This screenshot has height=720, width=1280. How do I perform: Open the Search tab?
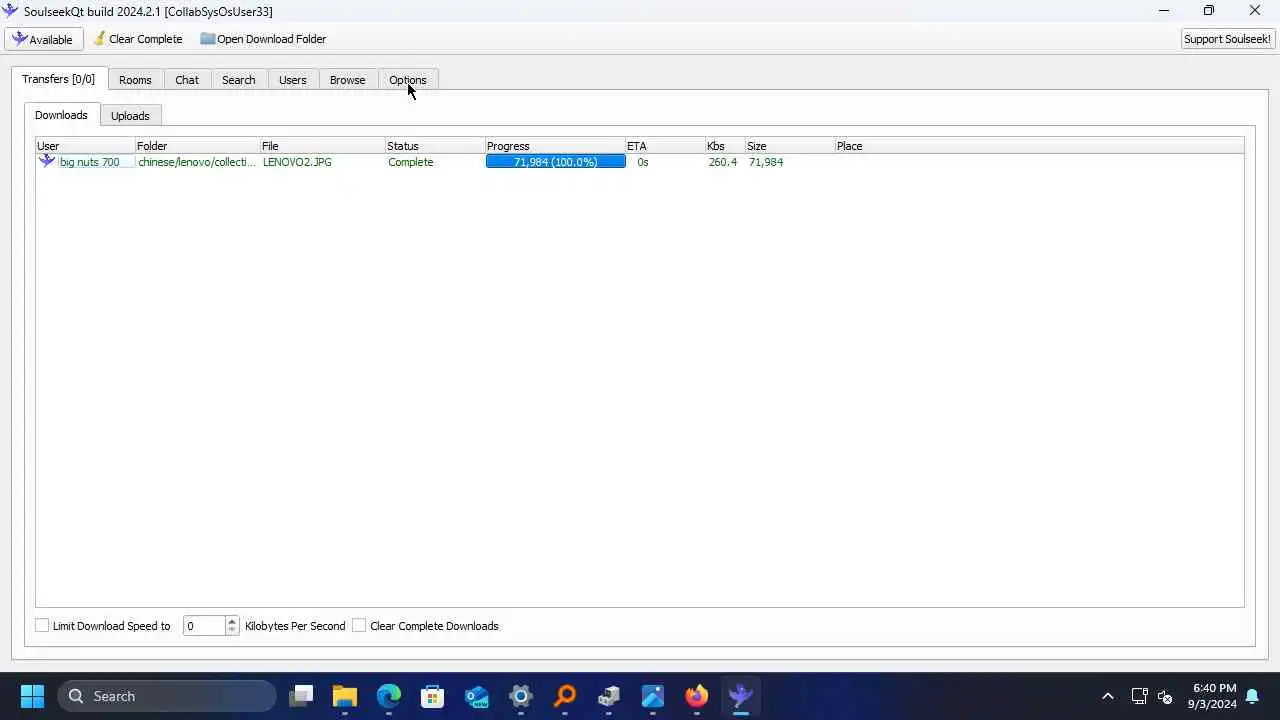(x=239, y=80)
